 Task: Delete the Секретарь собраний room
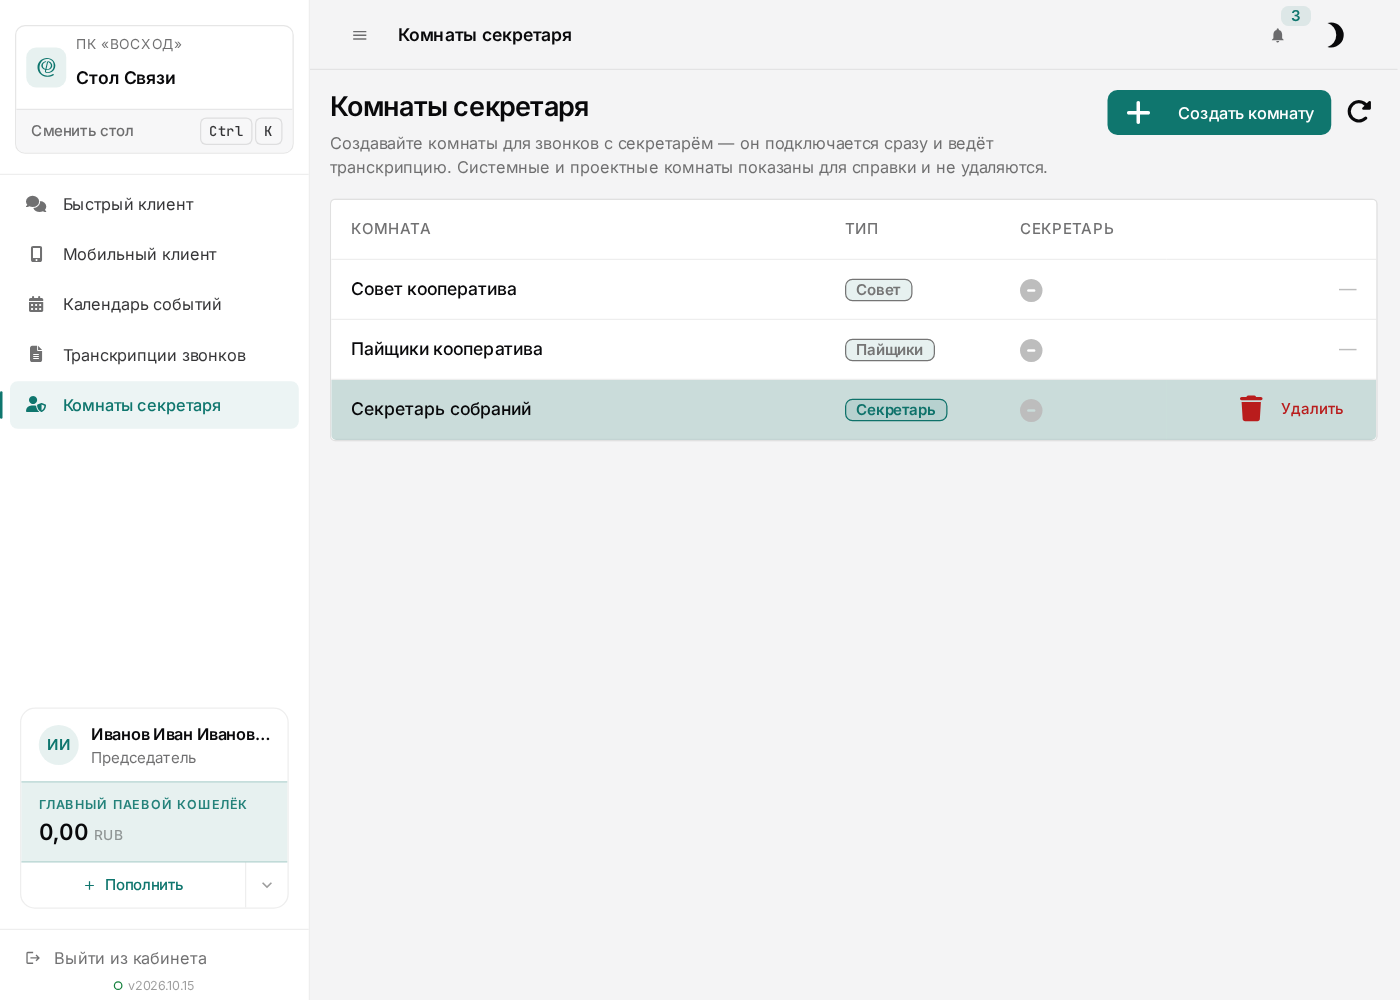pyautogui.click(x=1291, y=408)
